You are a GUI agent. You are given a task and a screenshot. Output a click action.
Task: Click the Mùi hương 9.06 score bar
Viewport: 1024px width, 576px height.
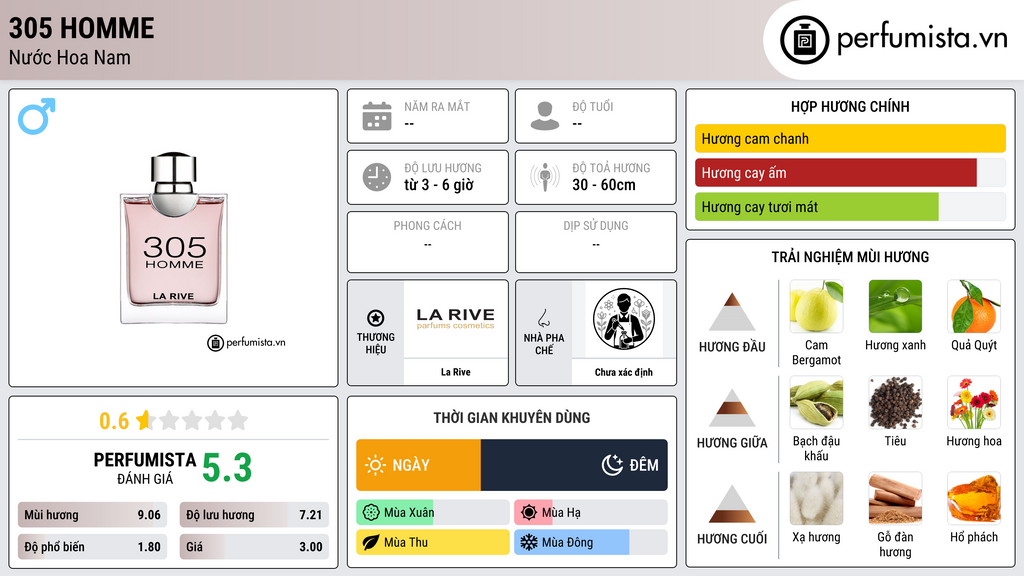tap(92, 515)
